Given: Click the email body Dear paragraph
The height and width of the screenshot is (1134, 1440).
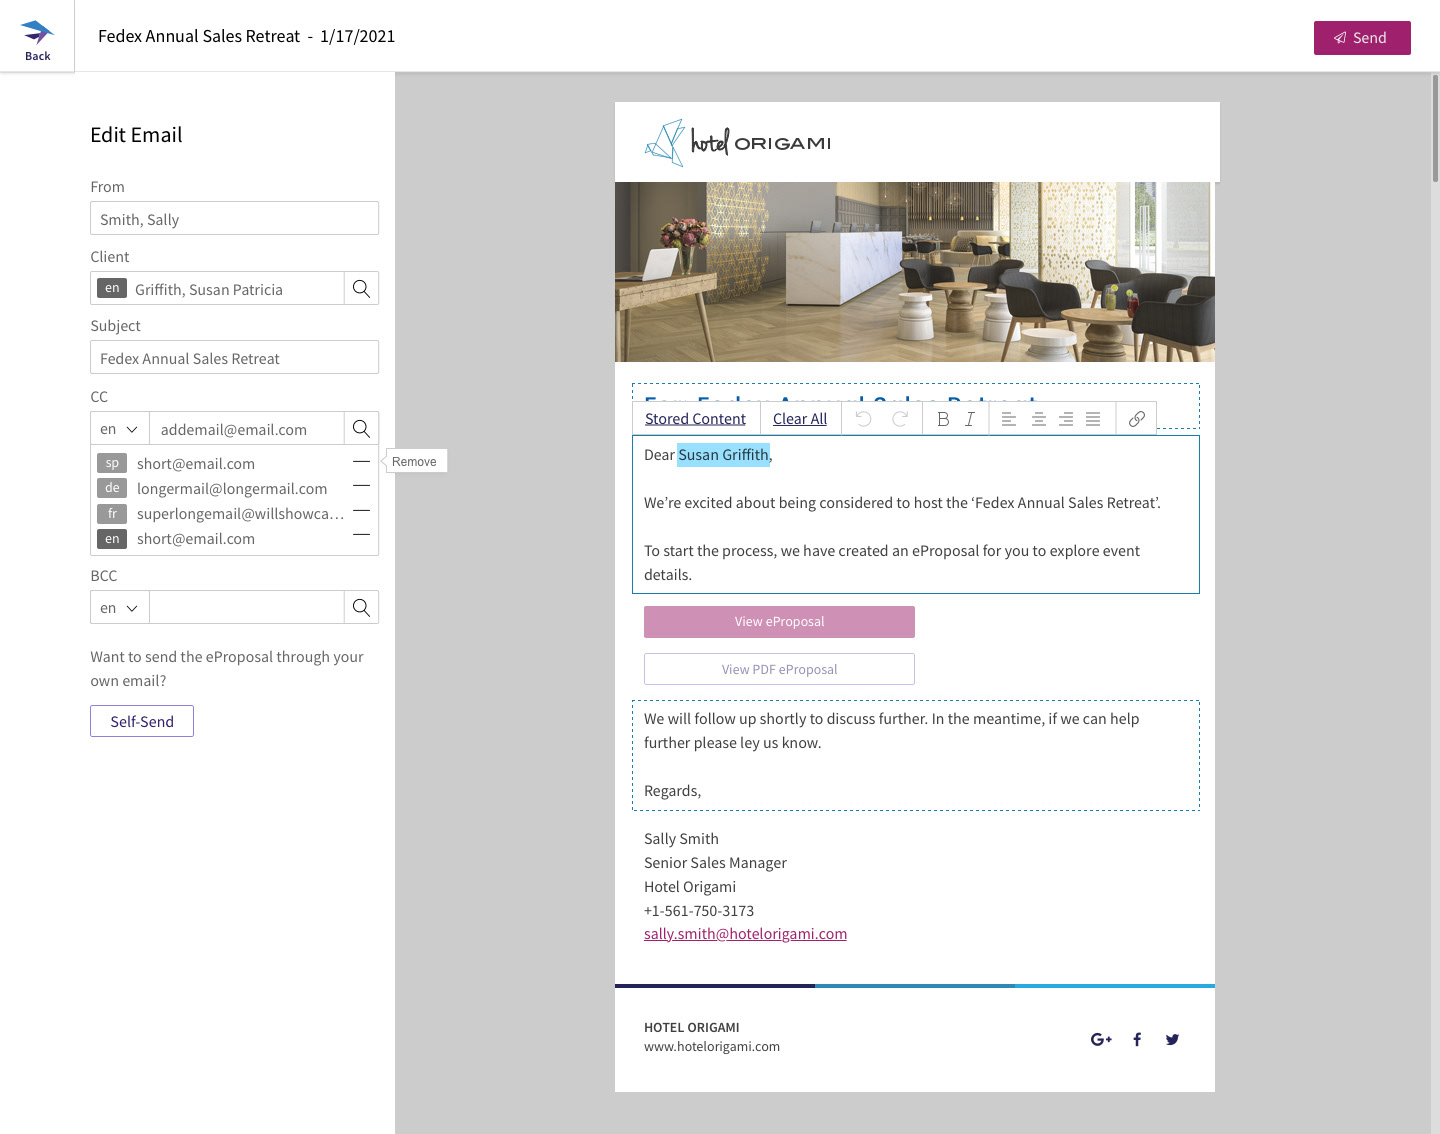Looking at the screenshot, I should pos(915,515).
